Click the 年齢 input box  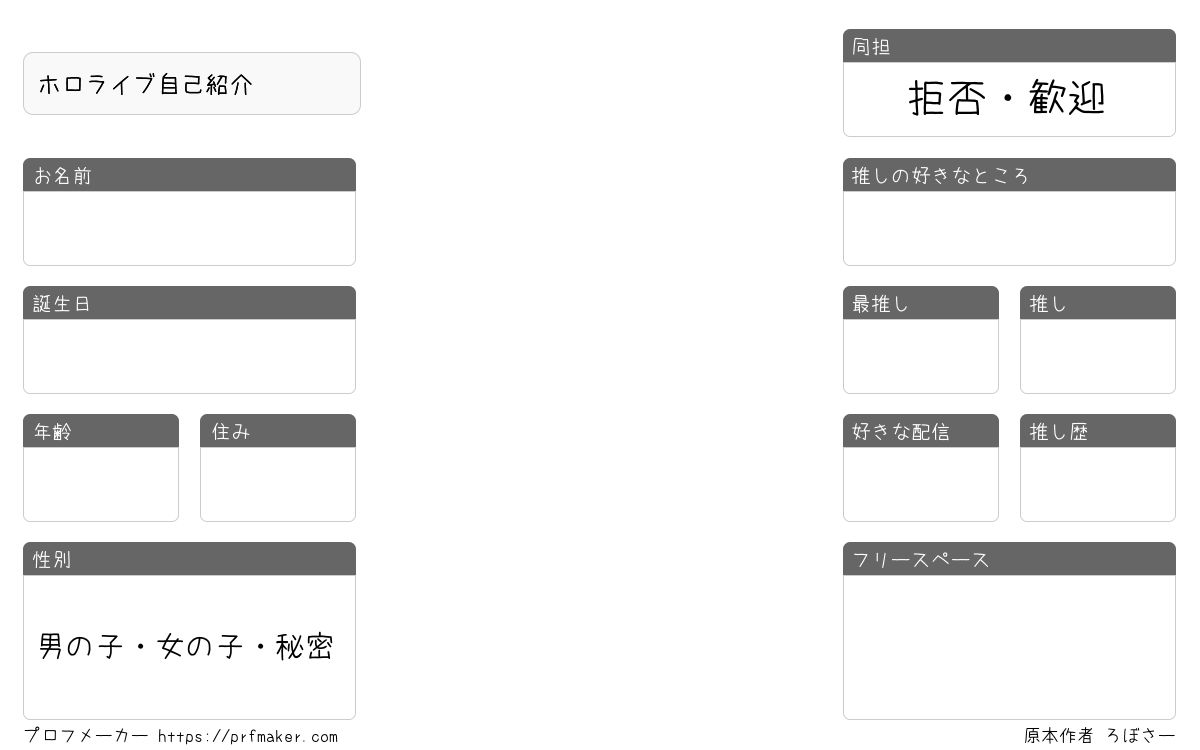pos(101,484)
